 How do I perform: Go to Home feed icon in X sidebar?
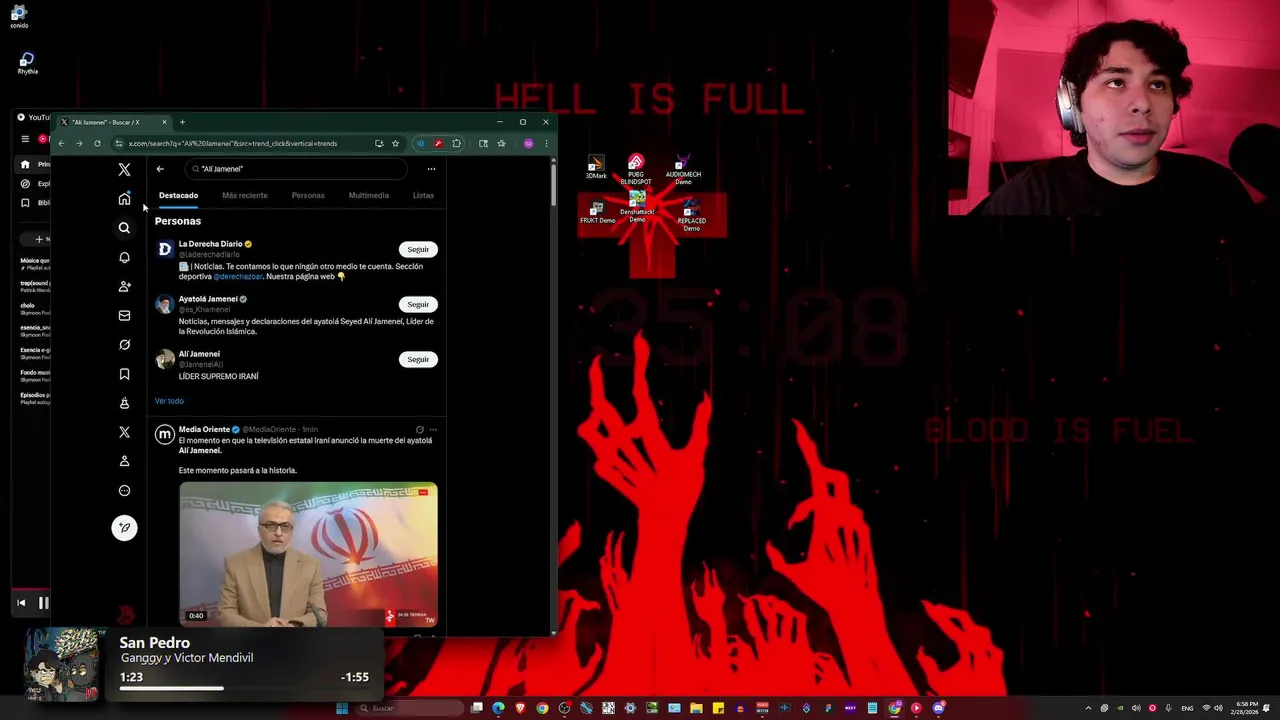[124, 199]
